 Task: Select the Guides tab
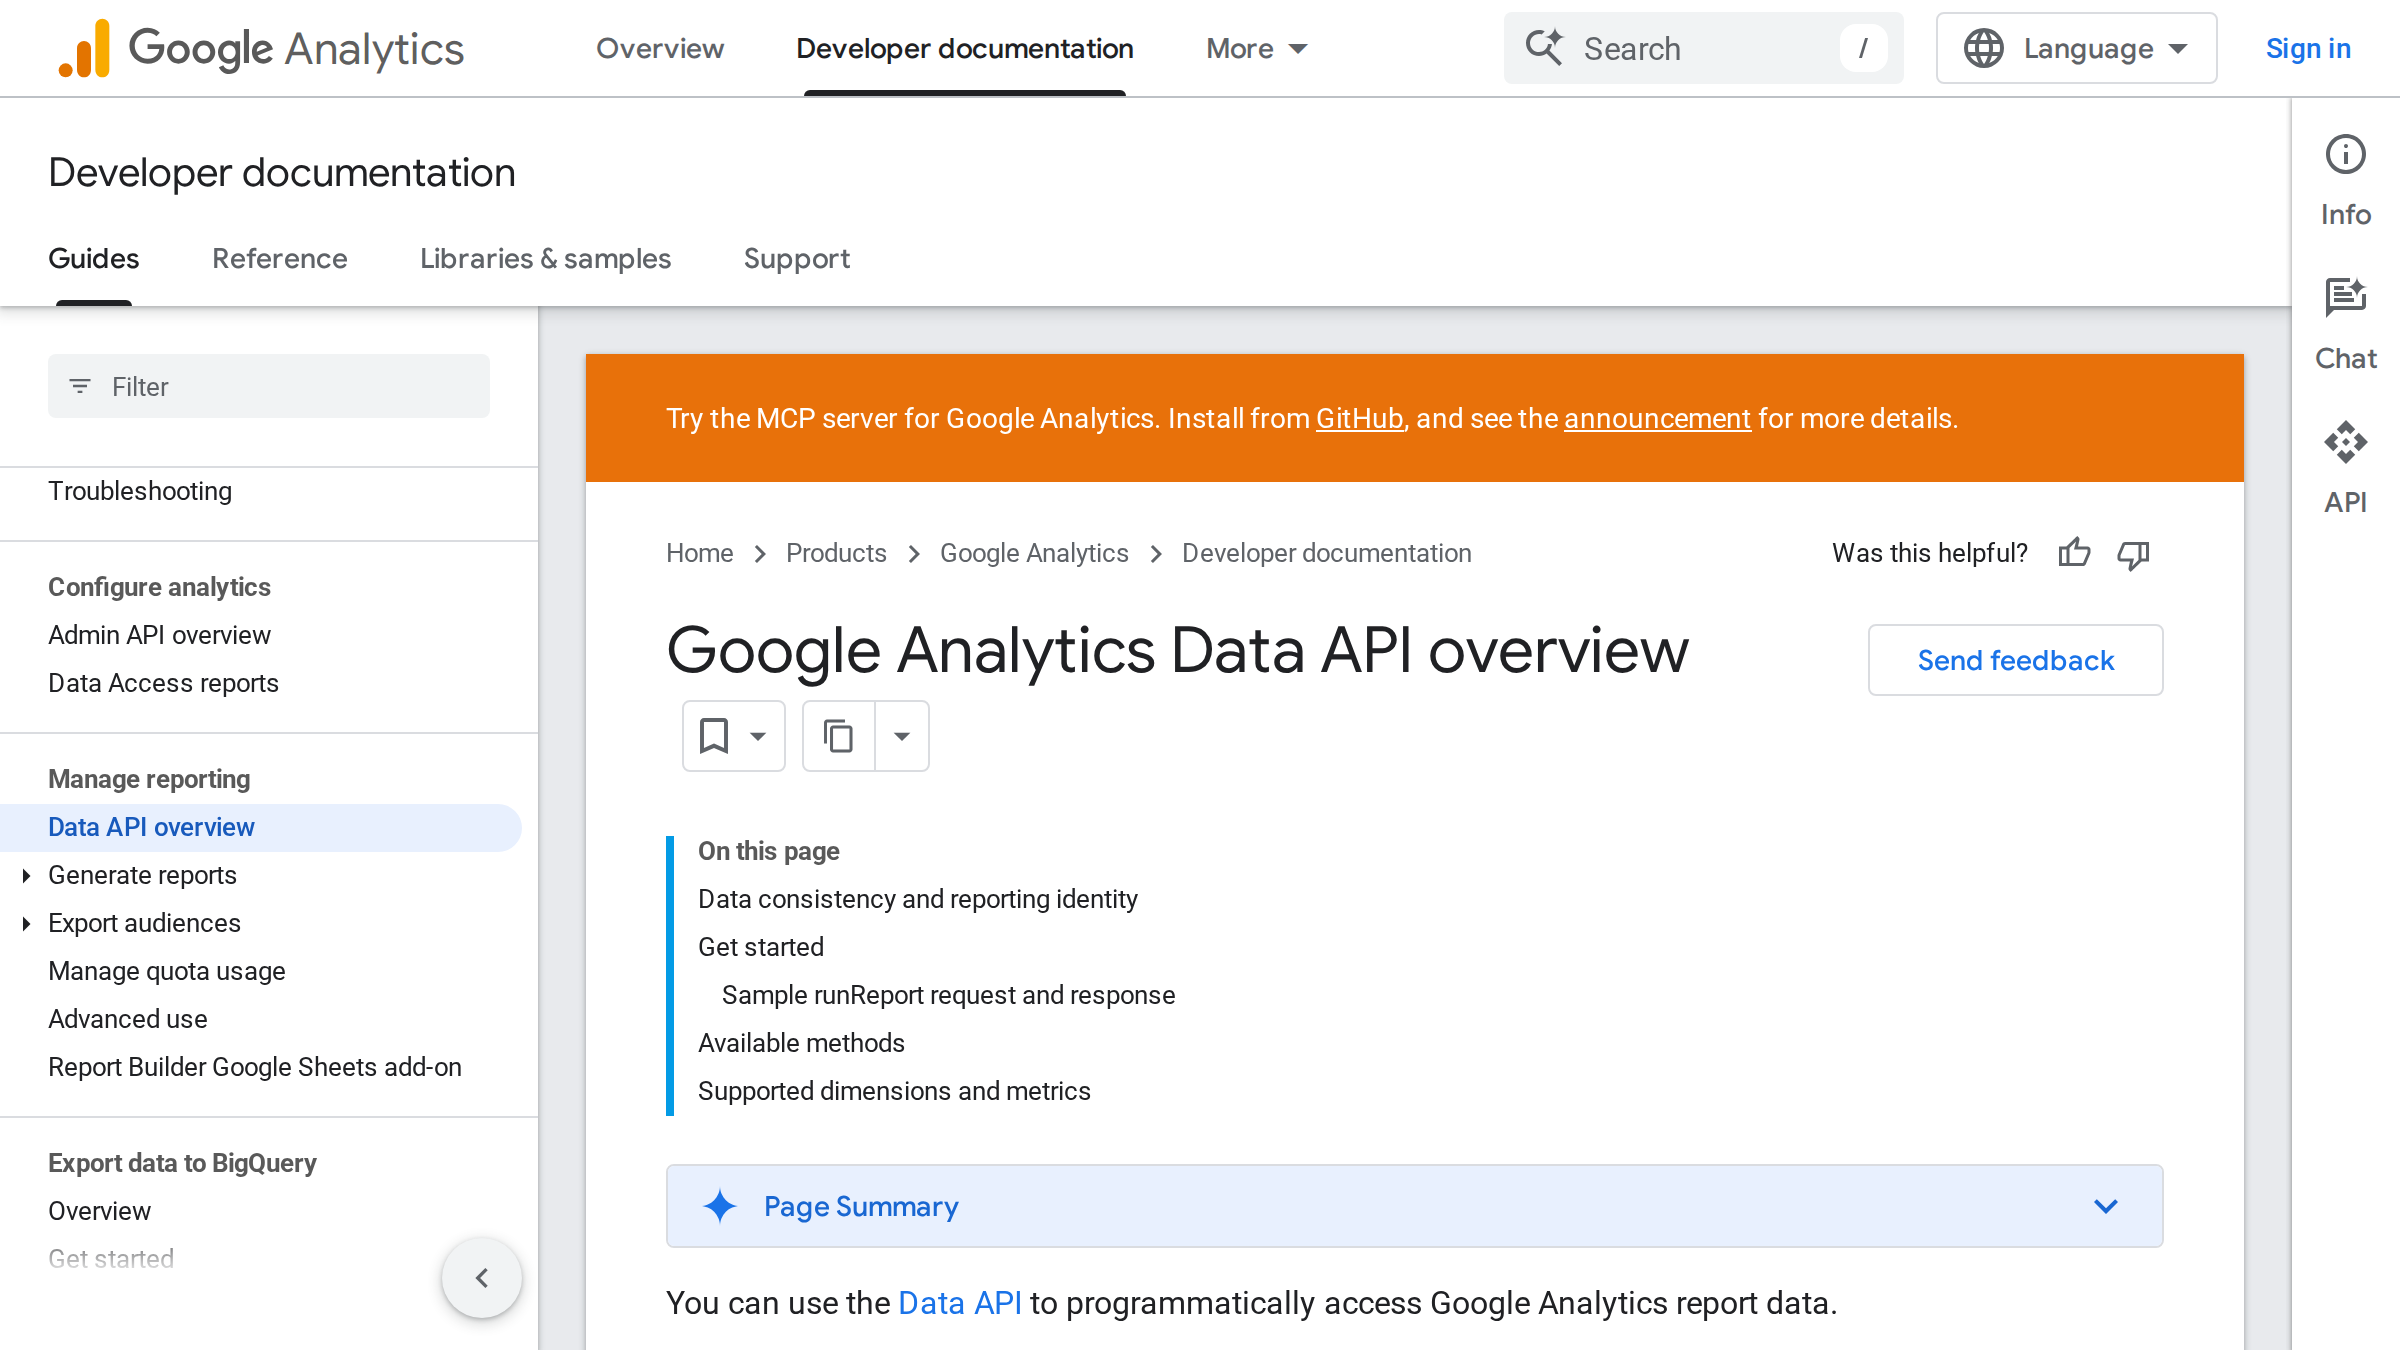[94, 259]
